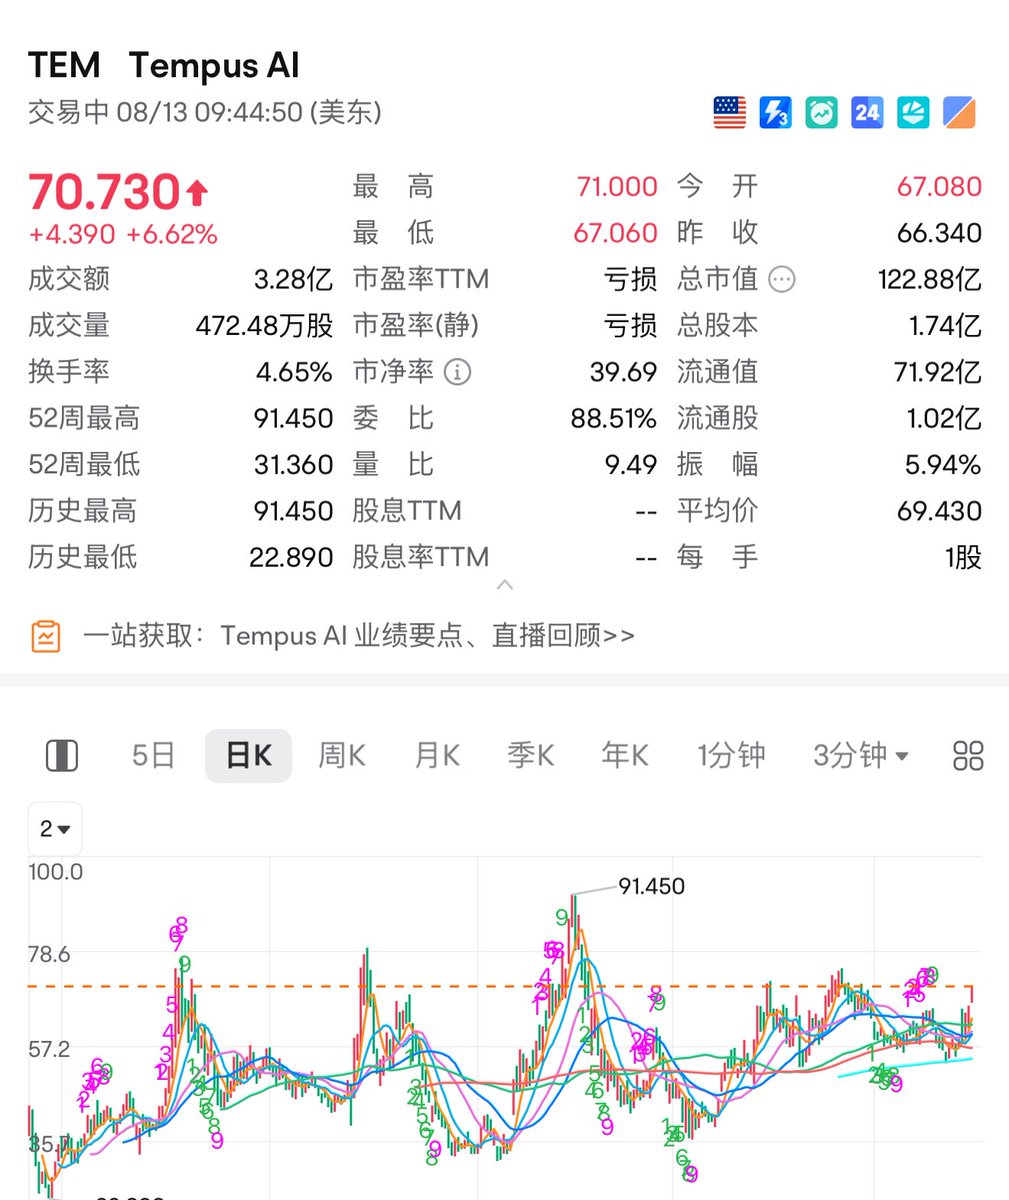
Task: Tap the orange earnings report clipboard icon
Action: pos(46,636)
